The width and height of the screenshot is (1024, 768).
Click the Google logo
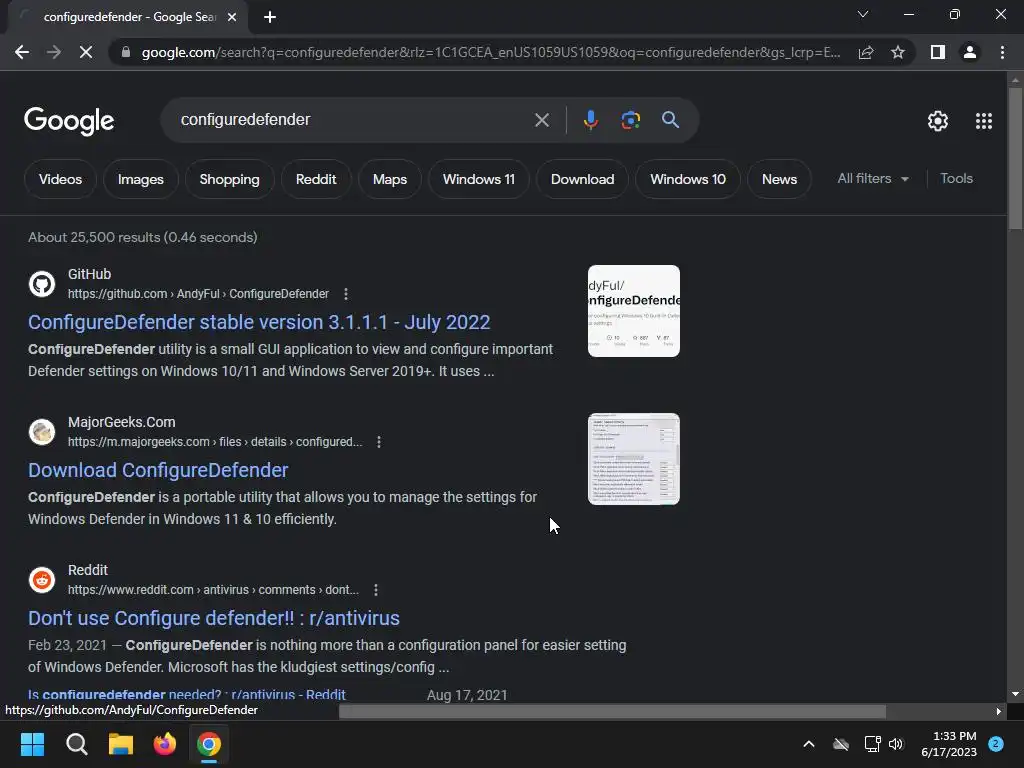(x=69, y=121)
